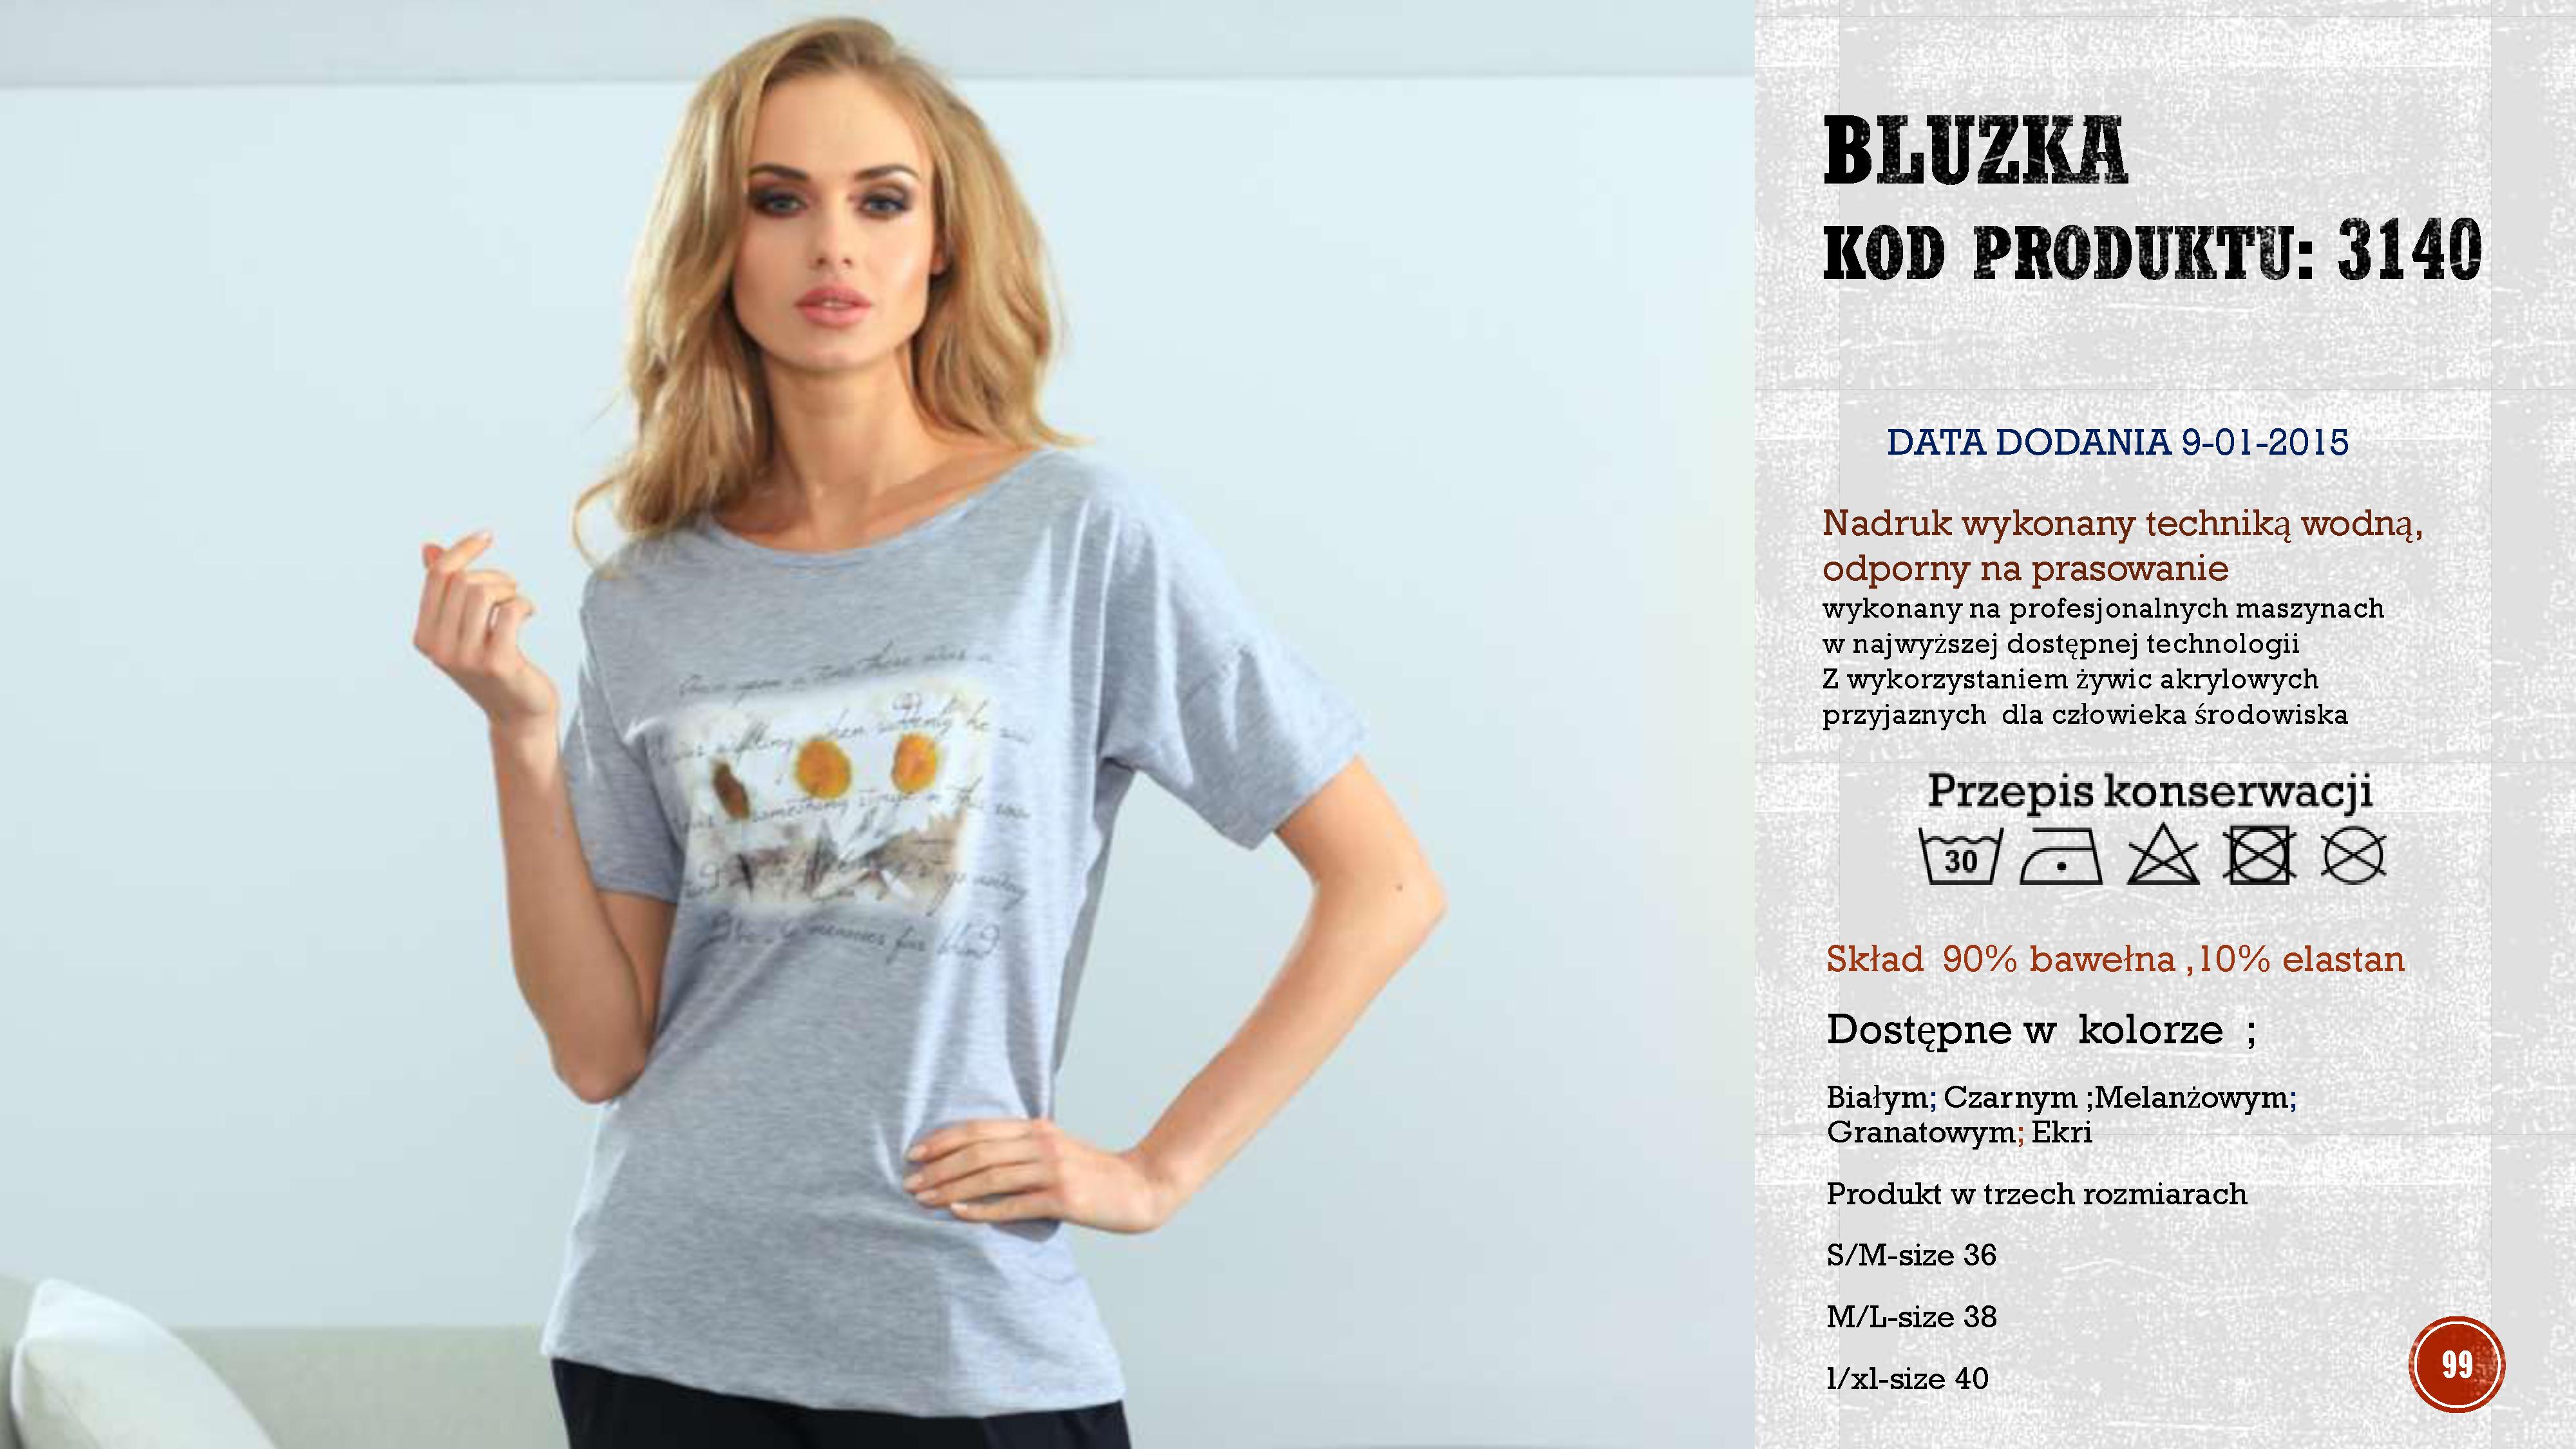Click the do-not-tumble-dry square icon
The width and height of the screenshot is (2576, 1449).
[2259, 856]
